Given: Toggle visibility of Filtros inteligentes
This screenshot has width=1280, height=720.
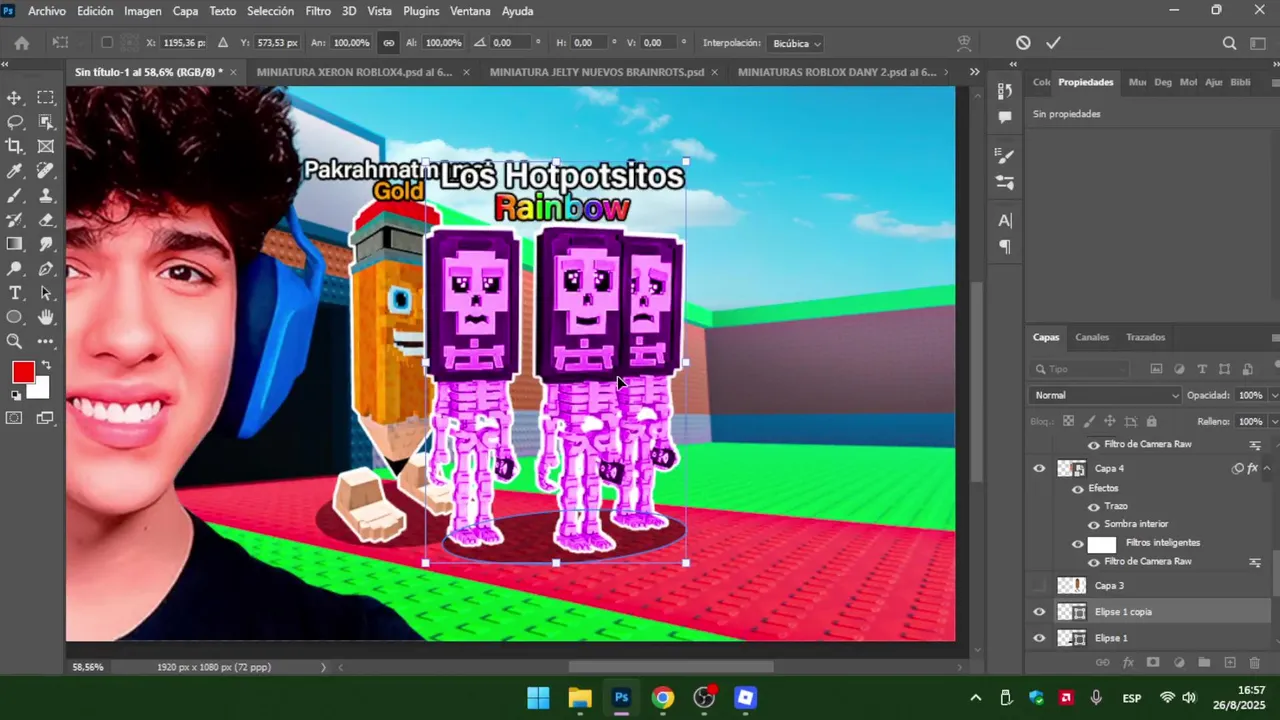Looking at the screenshot, I should (x=1078, y=544).
